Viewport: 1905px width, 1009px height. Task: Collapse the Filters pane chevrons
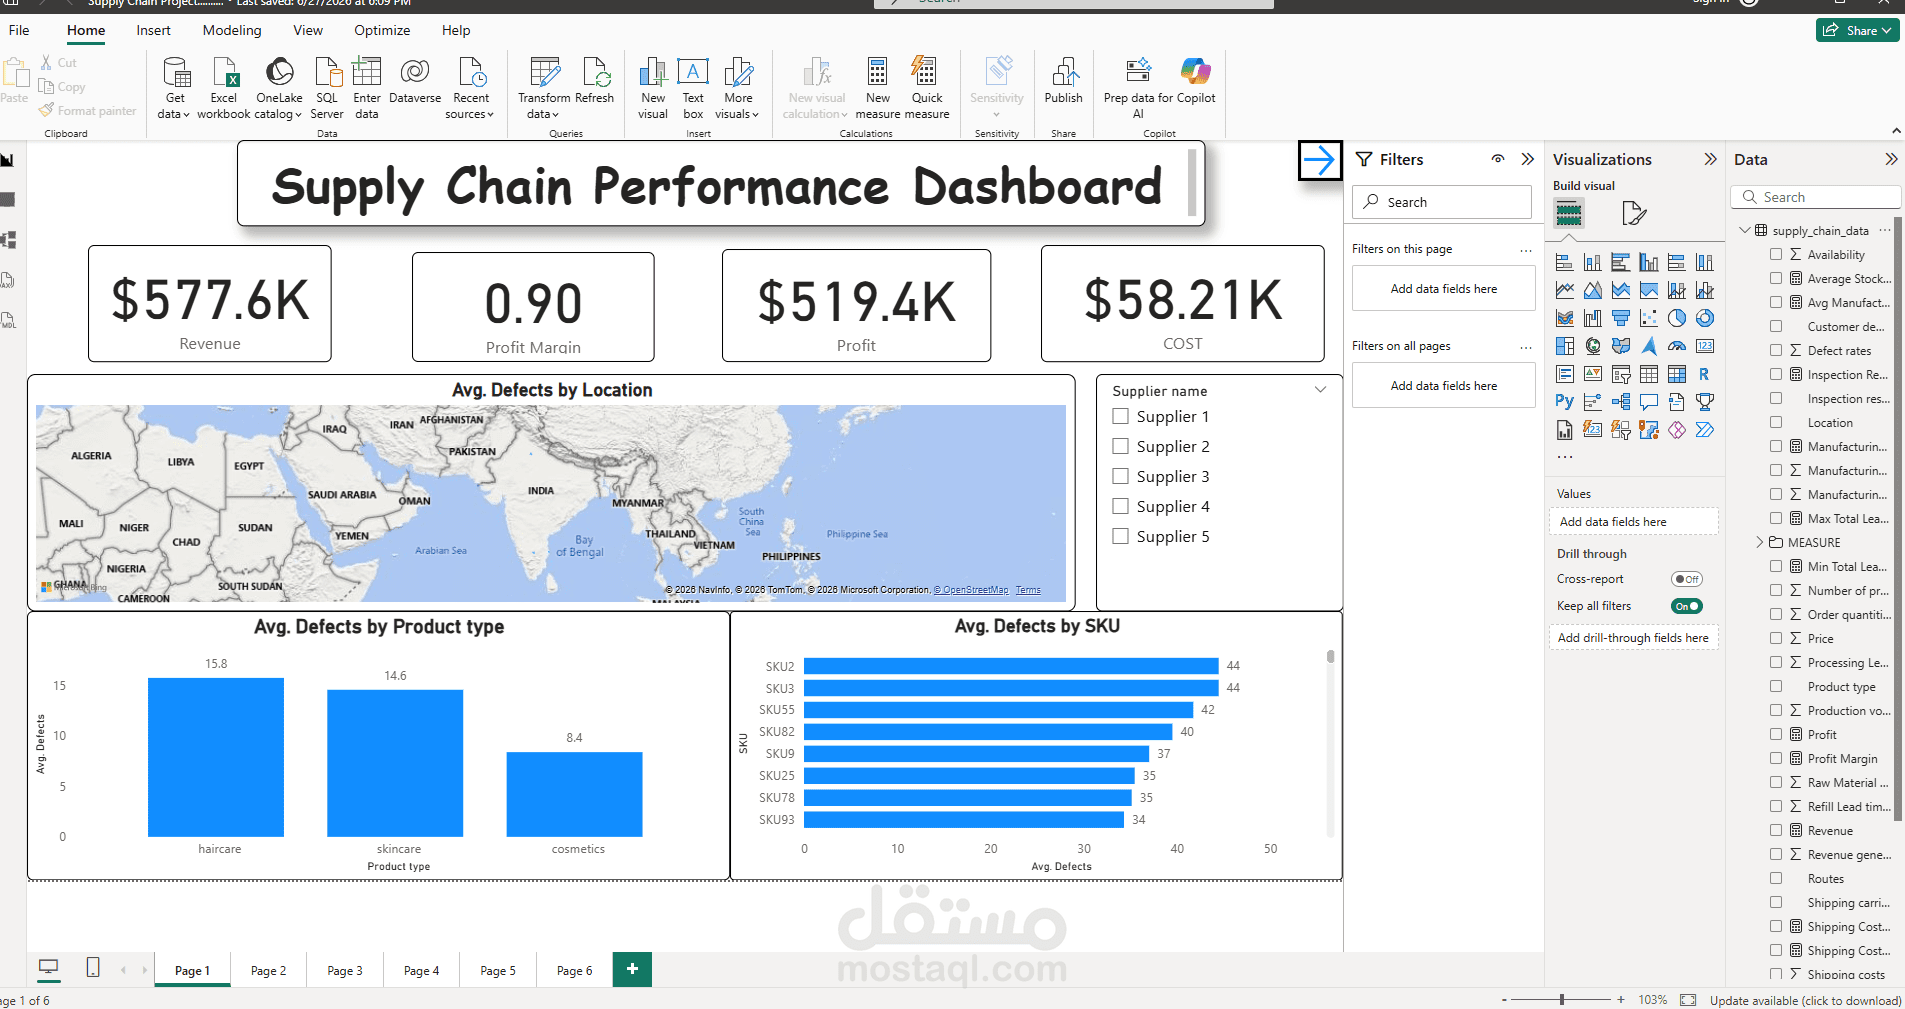[x=1527, y=159]
